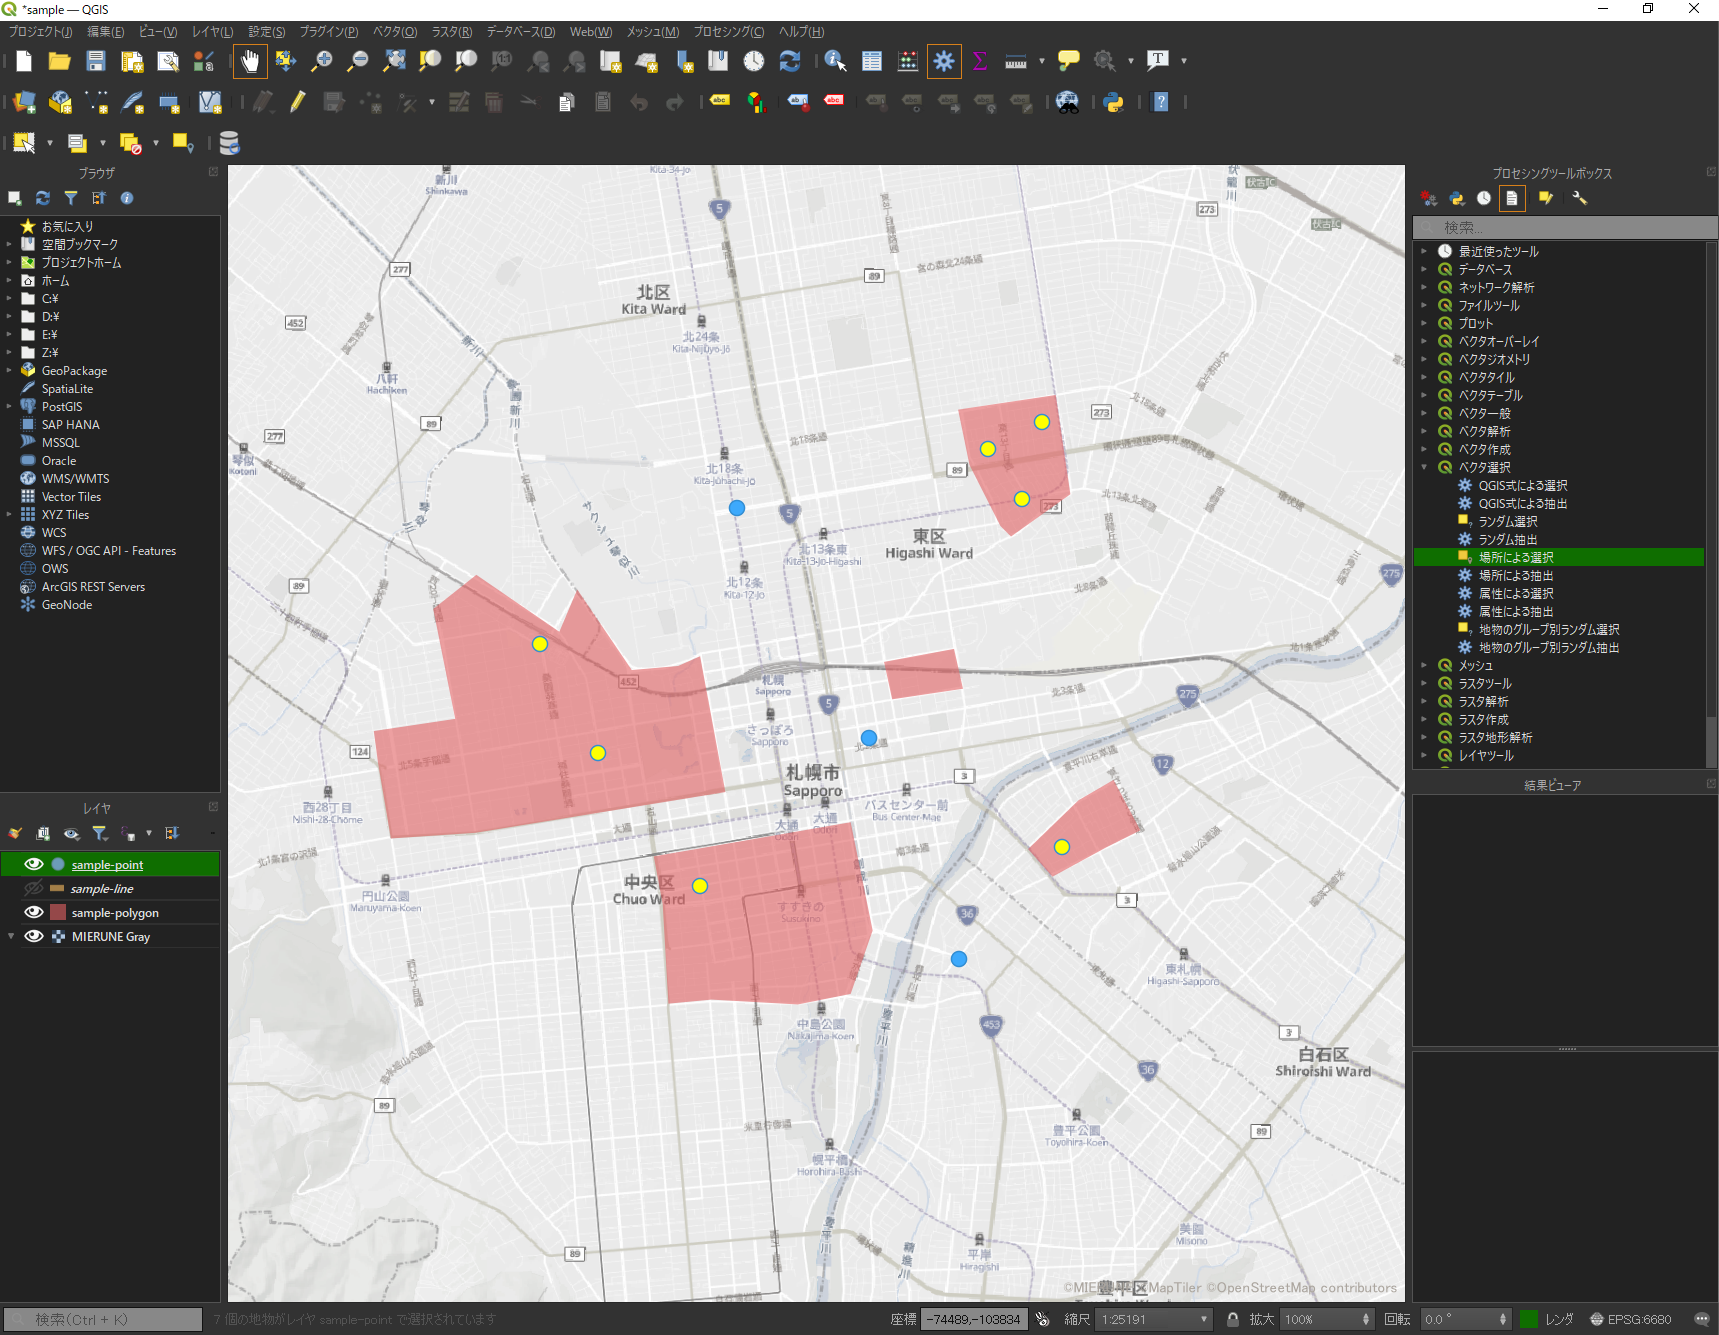Viewport: 1719px width, 1335px height.
Task: Refresh the Browser panel
Action: click(x=43, y=198)
